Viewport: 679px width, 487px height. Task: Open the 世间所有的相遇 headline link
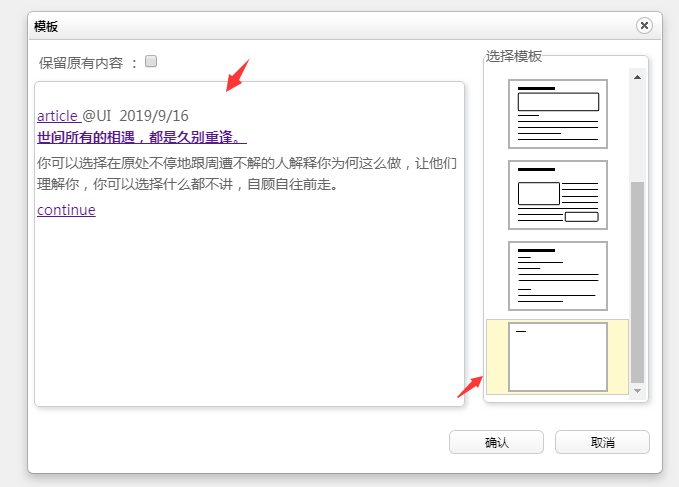pos(142,137)
